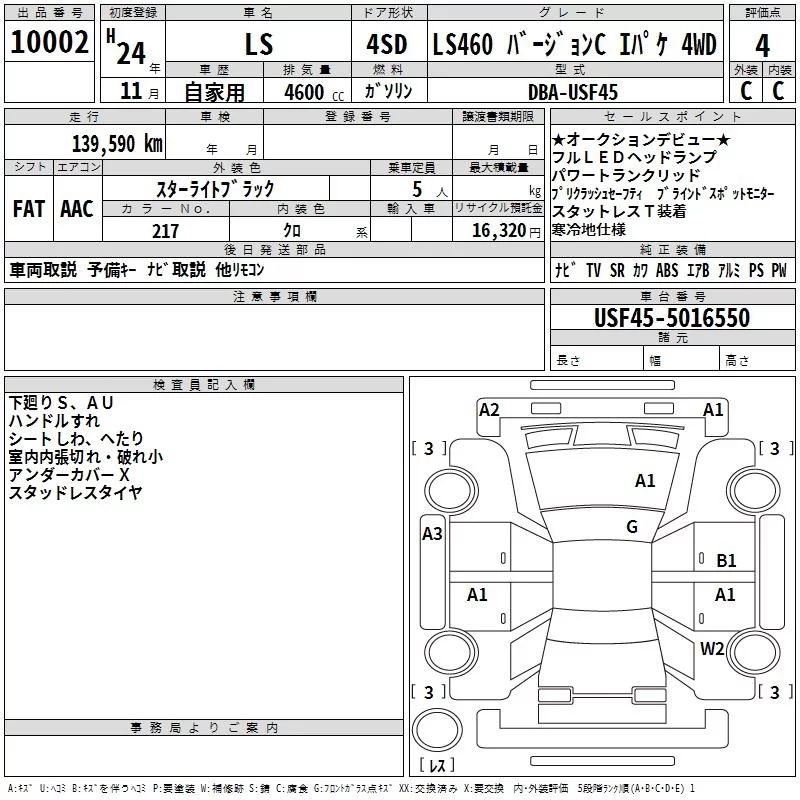Screen dimensions: 800x800
Task: Click the A2 damage mark on diagram
Action: [489, 409]
